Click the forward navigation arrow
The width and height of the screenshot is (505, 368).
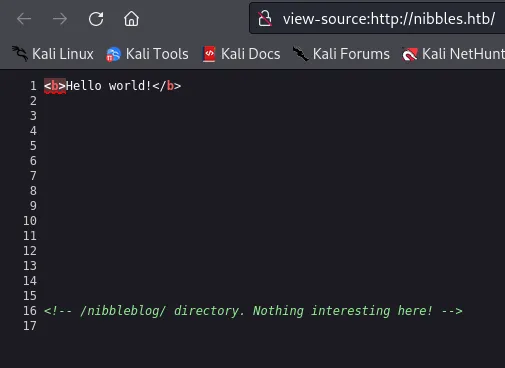(60, 19)
